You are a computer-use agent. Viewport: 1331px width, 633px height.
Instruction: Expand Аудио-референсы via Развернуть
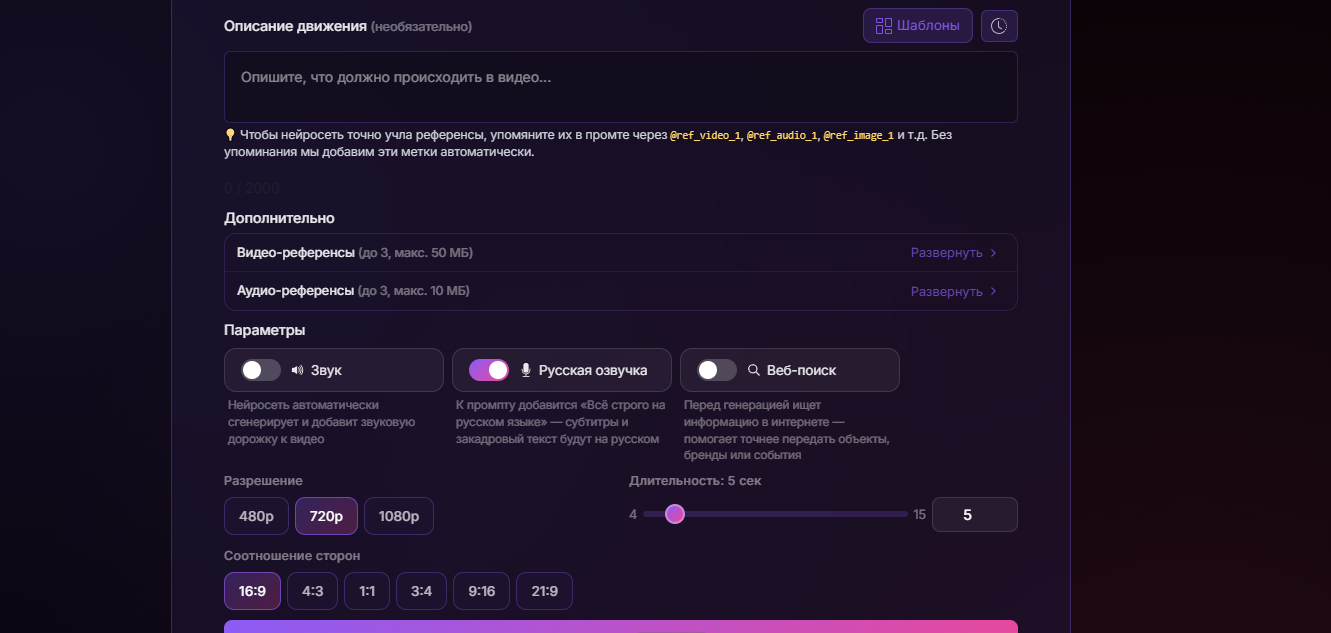tap(946, 292)
